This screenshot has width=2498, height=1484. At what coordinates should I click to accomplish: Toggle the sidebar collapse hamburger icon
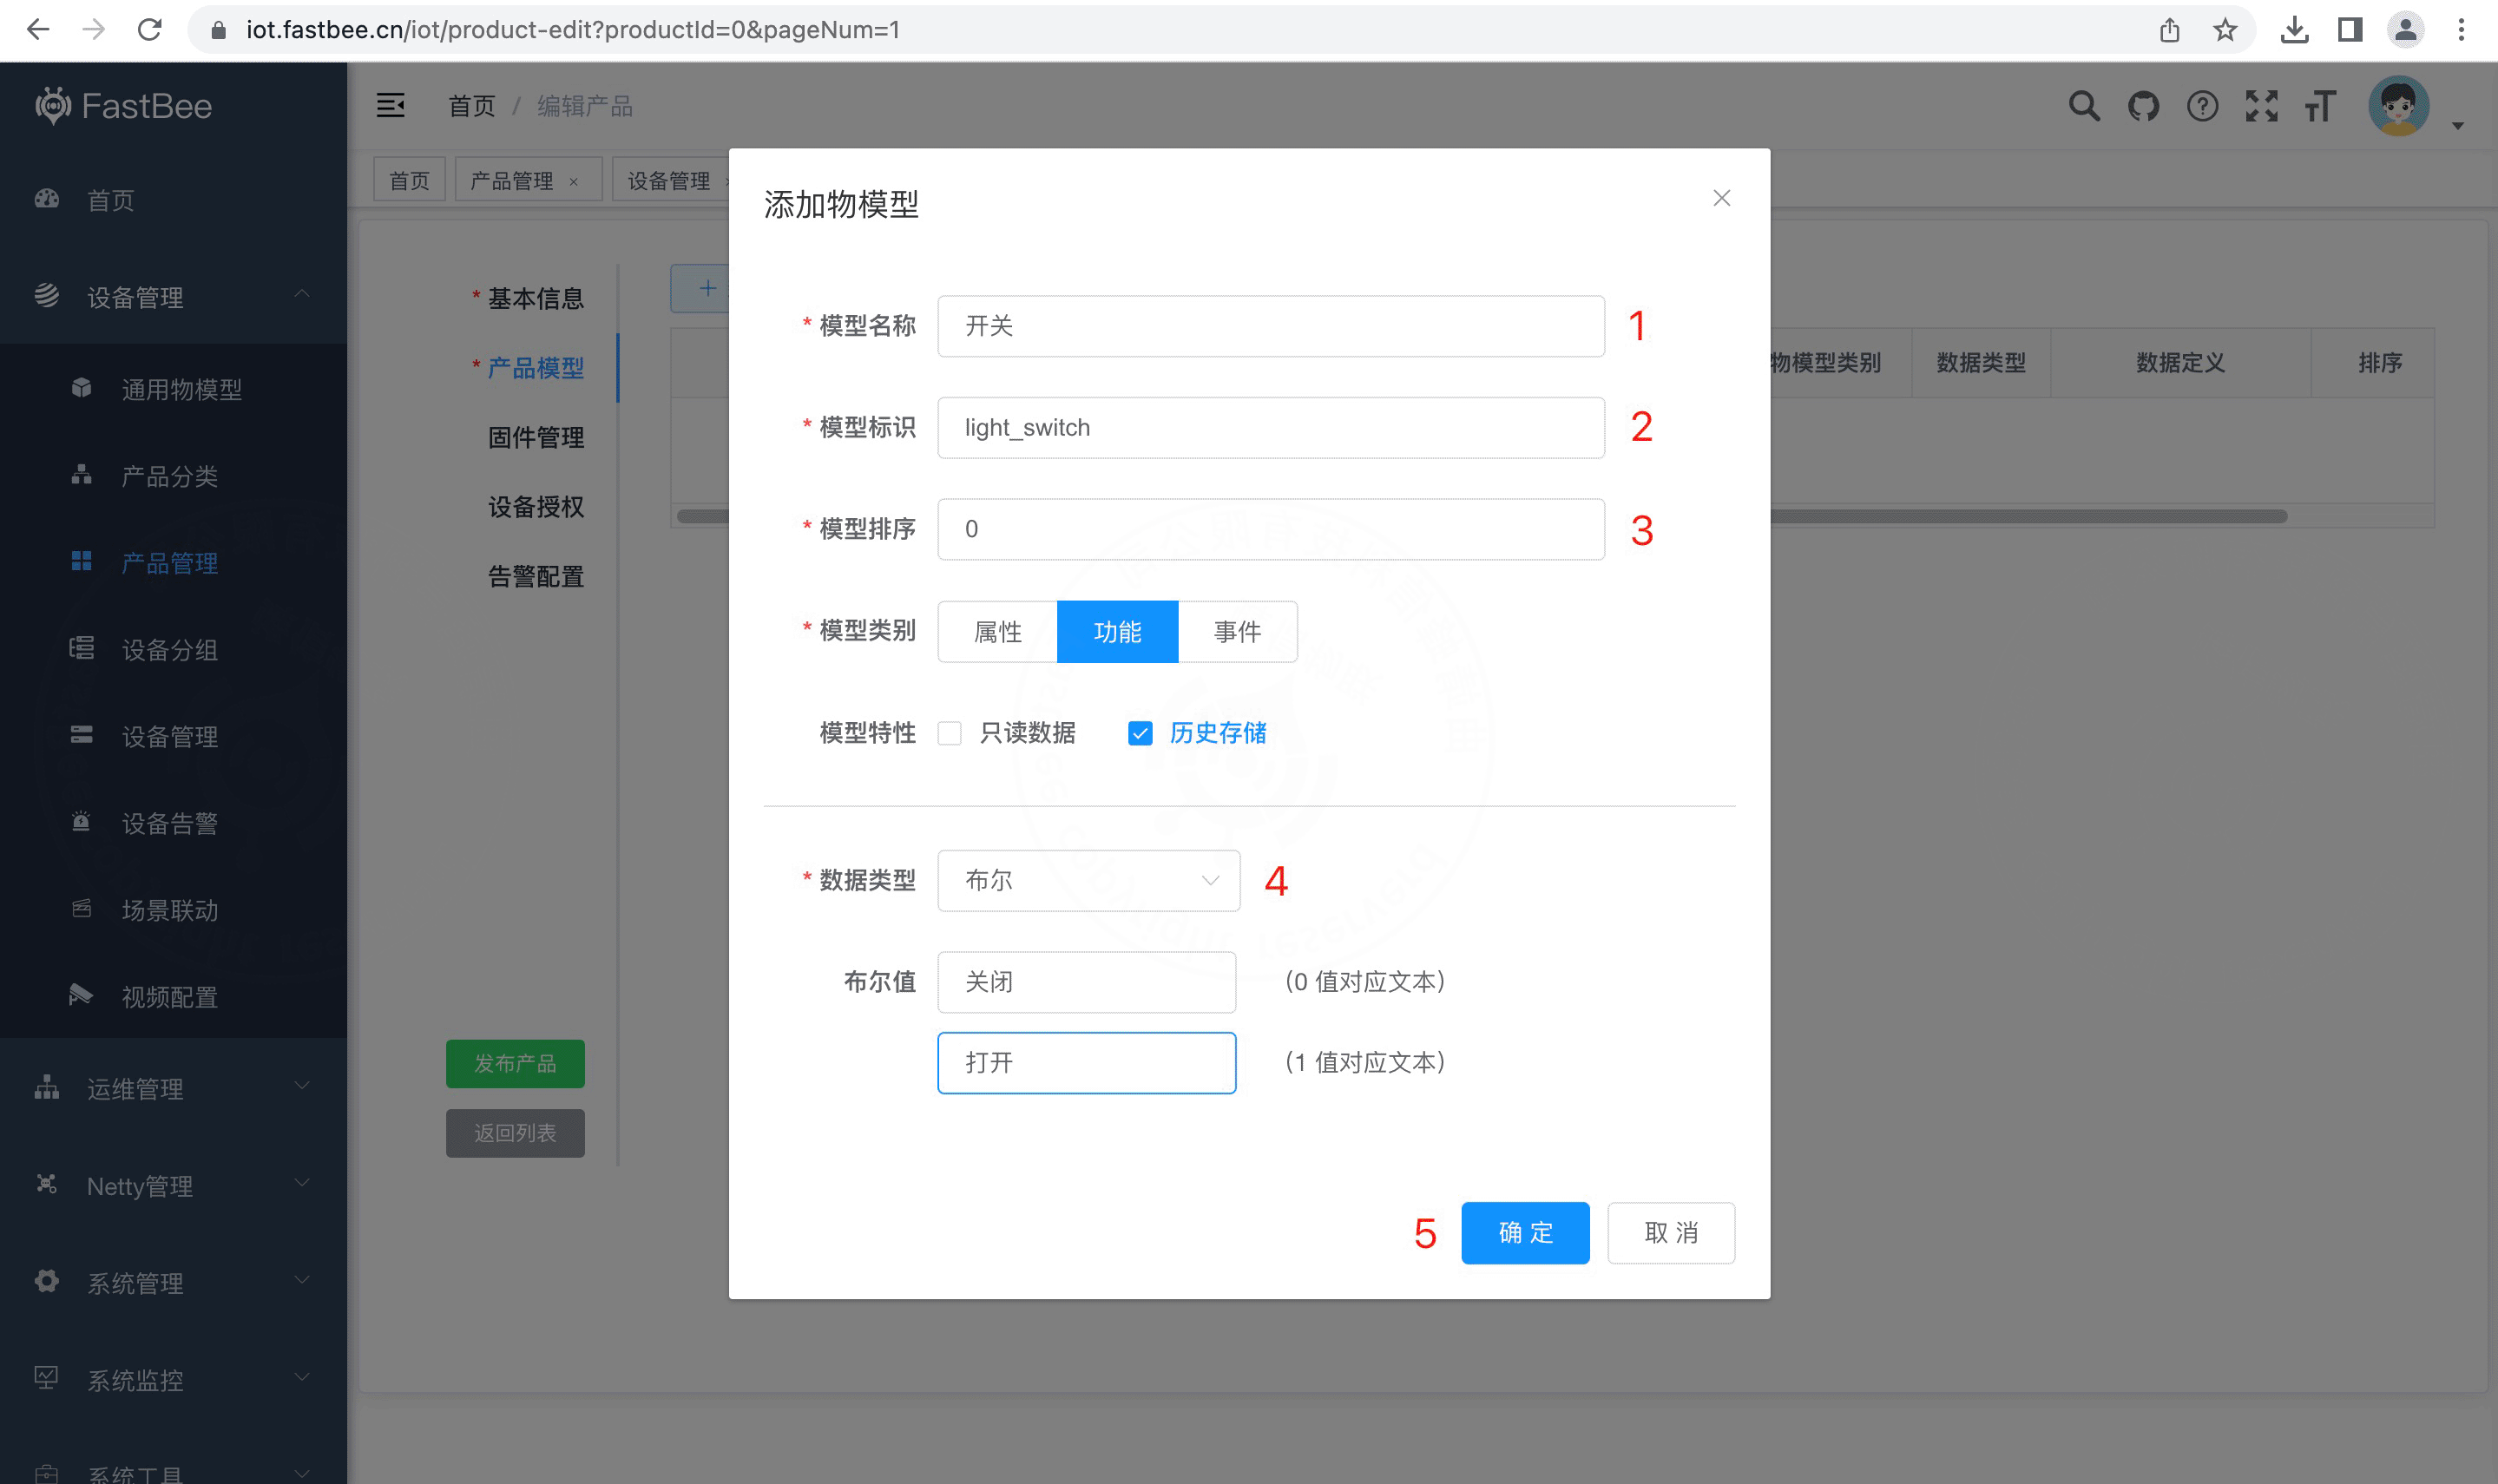tap(390, 105)
